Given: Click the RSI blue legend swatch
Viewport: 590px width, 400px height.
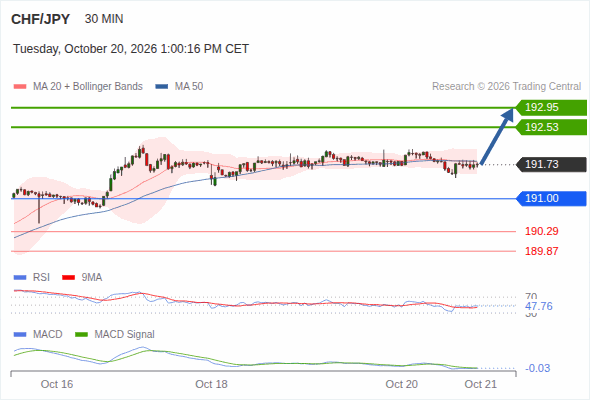Looking at the screenshot, I should [x=20, y=278].
